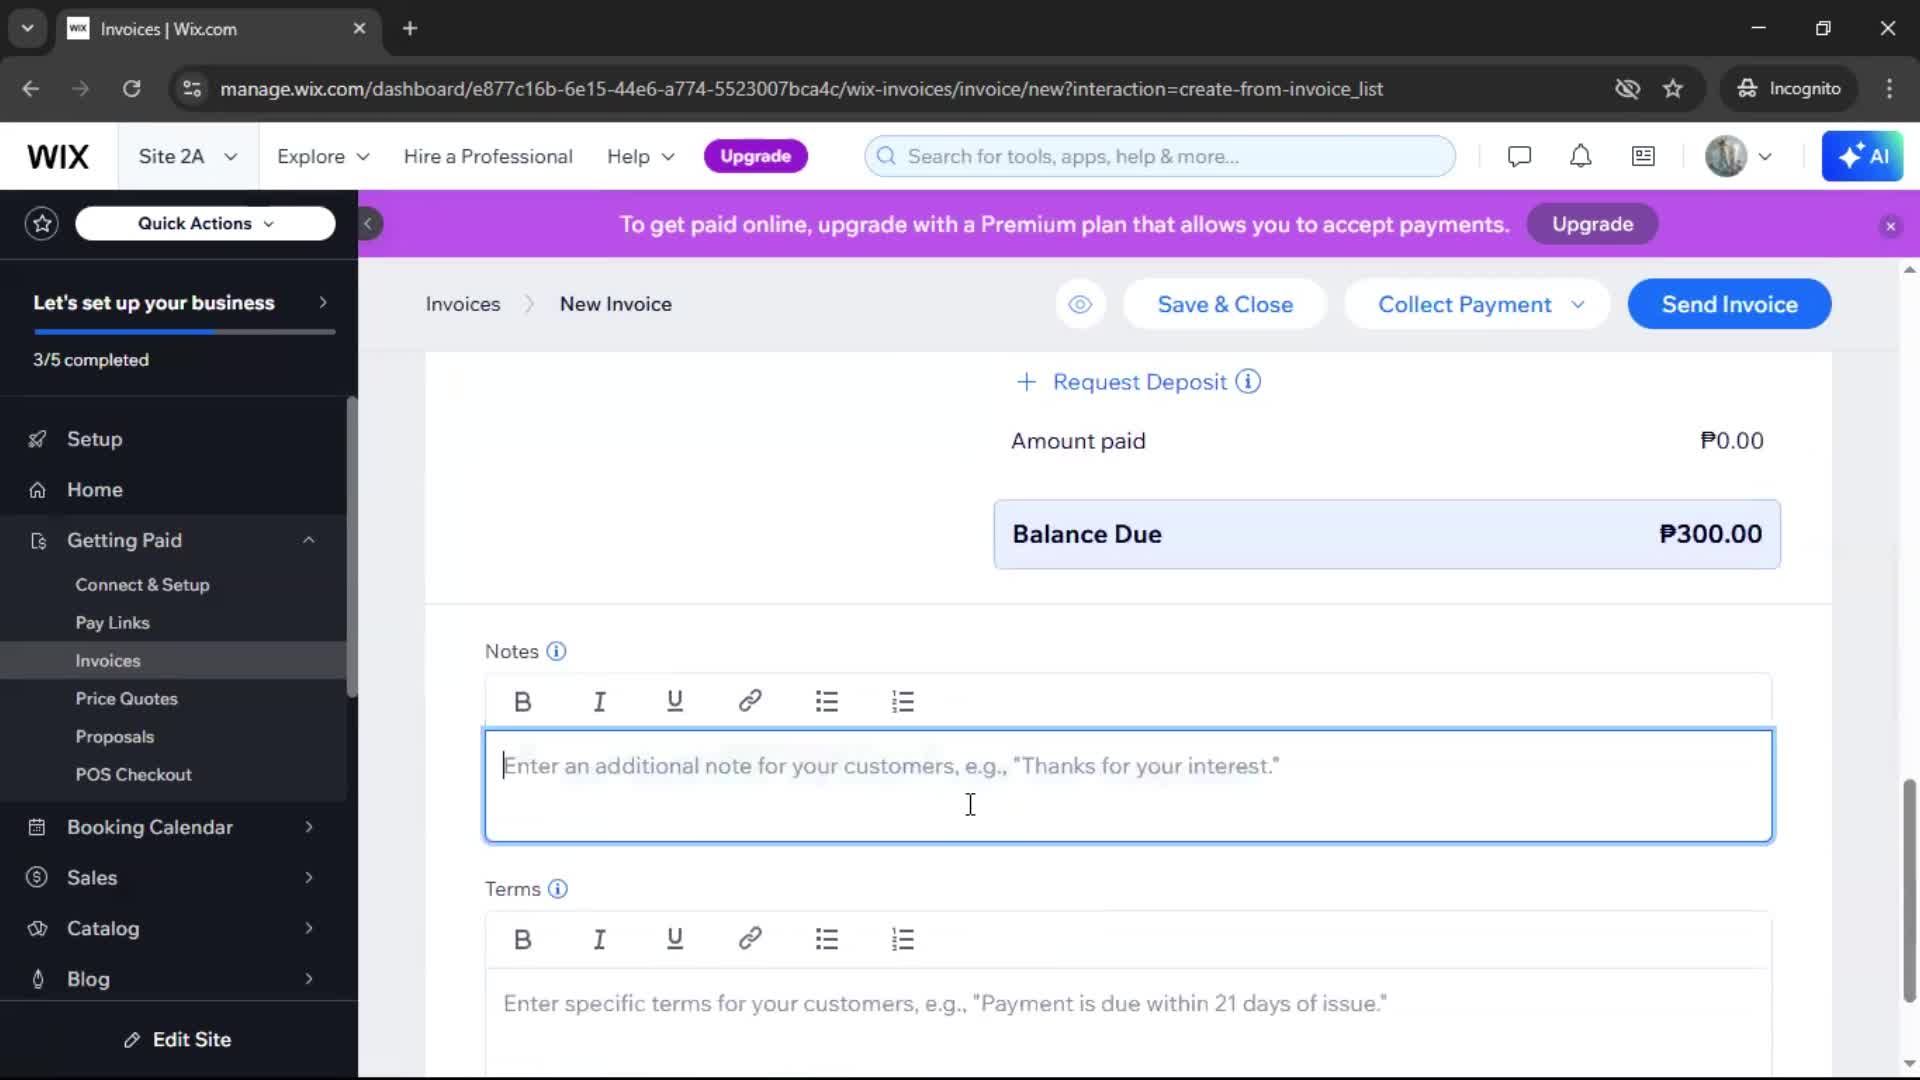Open Connect & Setup page
Screen dimensions: 1920x1080
click(x=142, y=585)
